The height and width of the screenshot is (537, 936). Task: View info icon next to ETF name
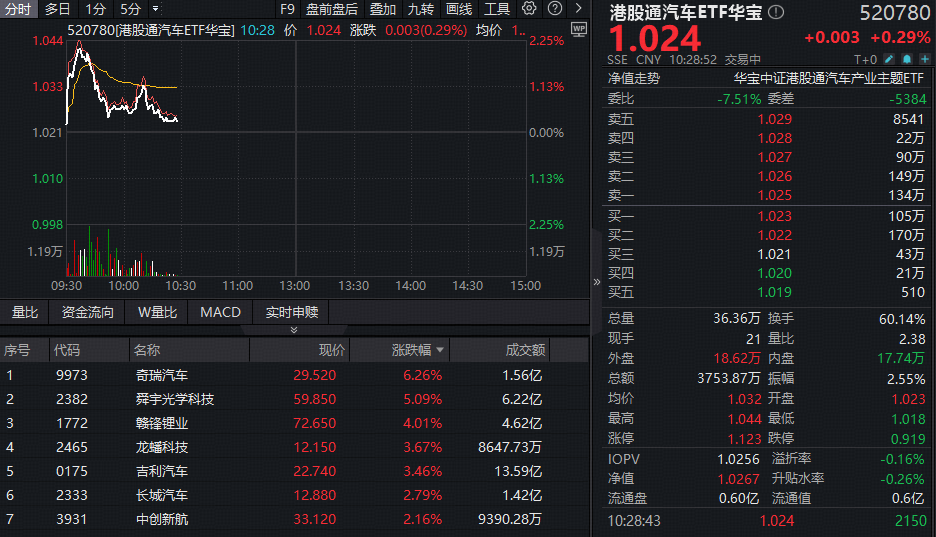(775, 12)
